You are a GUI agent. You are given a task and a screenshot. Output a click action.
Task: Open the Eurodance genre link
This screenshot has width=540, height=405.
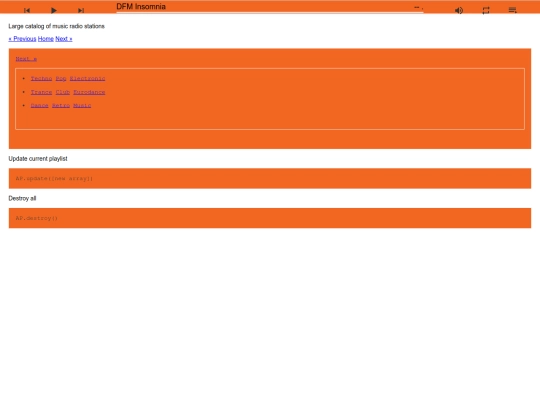point(89,92)
